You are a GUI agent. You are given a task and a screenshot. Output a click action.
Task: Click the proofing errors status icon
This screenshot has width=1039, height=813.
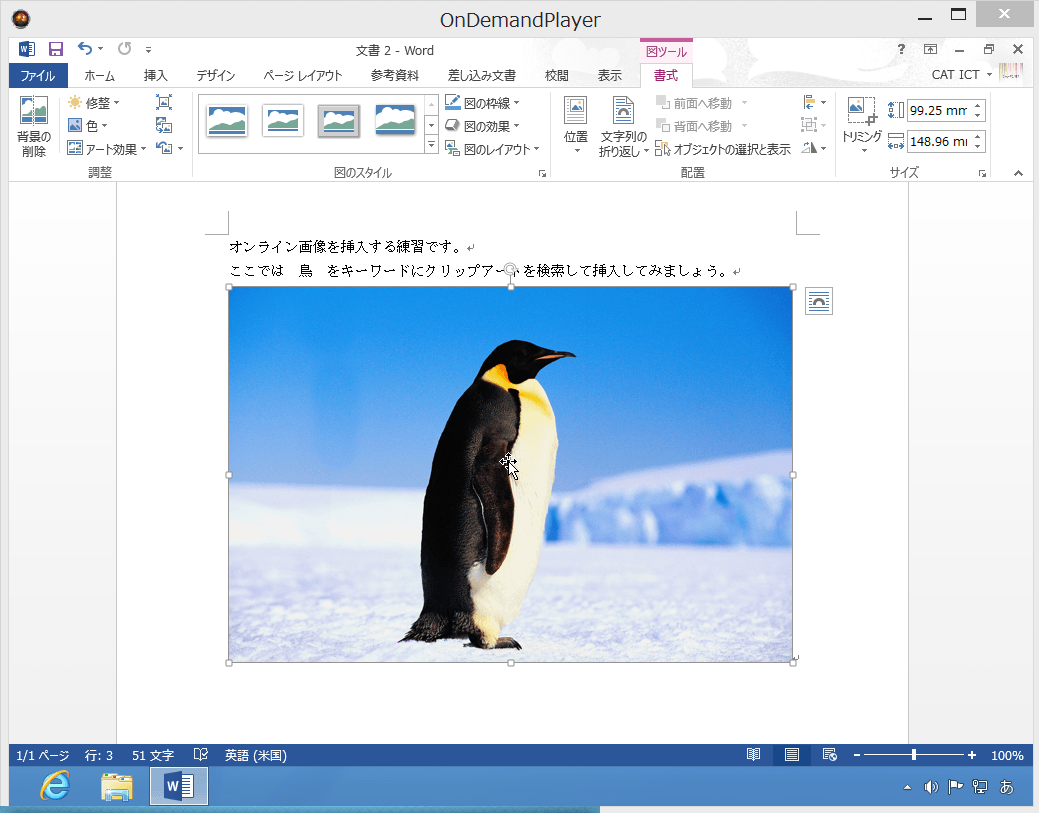[199, 755]
